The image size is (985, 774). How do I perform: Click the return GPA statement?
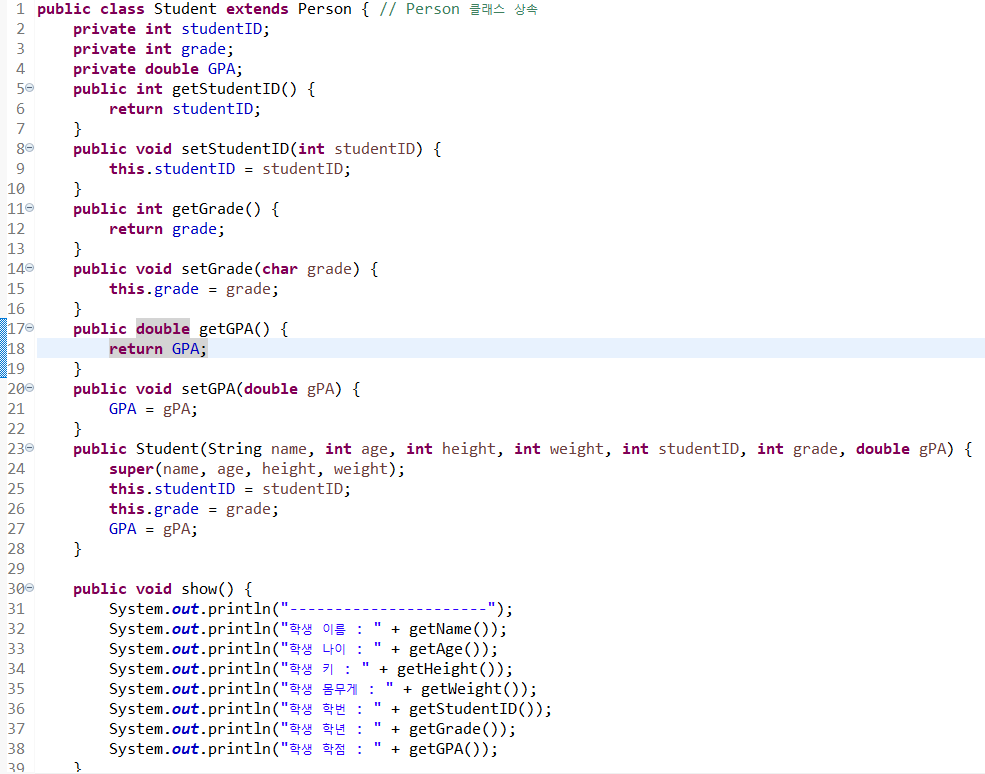click(x=157, y=348)
